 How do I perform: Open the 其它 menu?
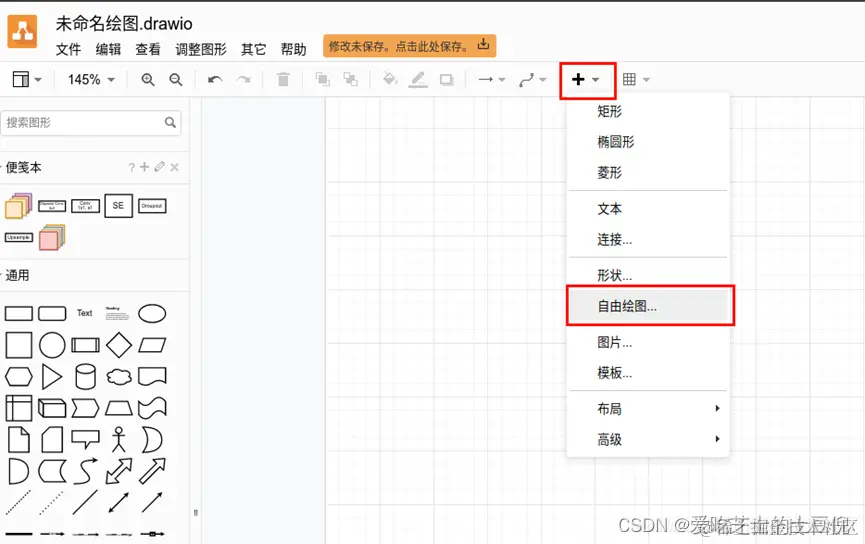253,50
